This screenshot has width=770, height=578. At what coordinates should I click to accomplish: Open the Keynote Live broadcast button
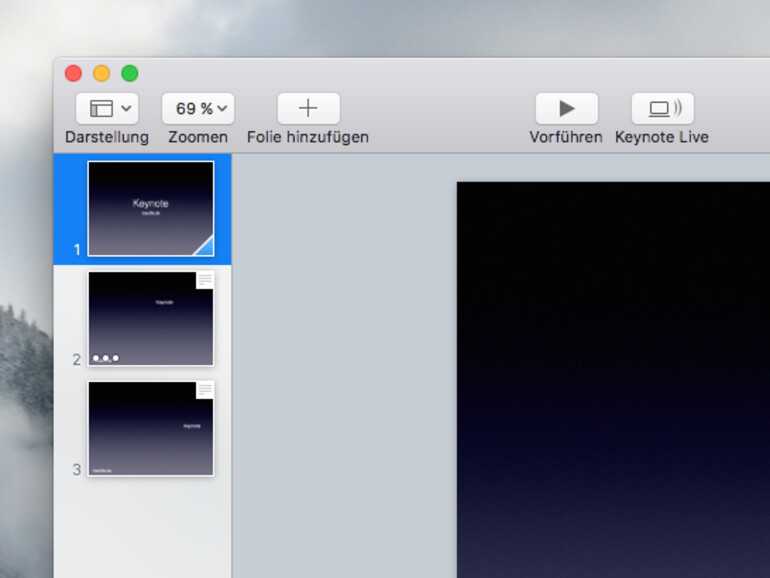(x=662, y=109)
